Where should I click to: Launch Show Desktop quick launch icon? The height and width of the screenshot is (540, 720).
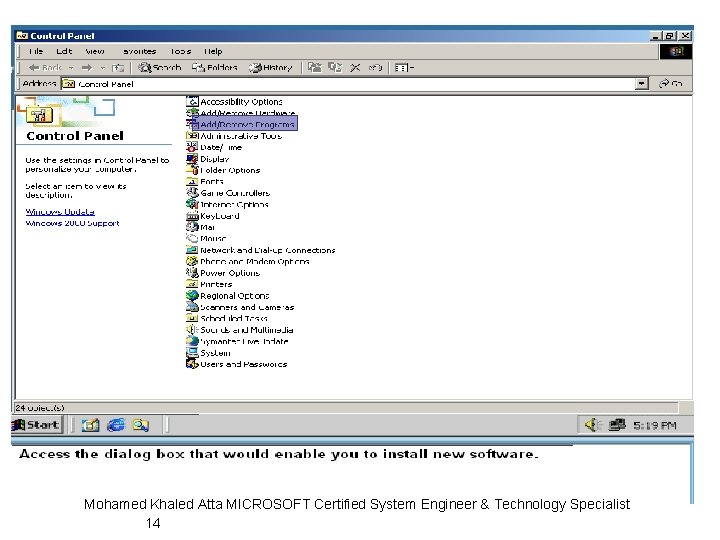tap(90, 425)
